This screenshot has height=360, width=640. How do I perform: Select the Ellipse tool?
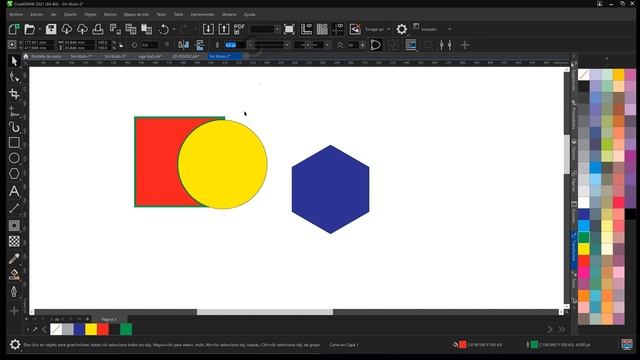14,158
